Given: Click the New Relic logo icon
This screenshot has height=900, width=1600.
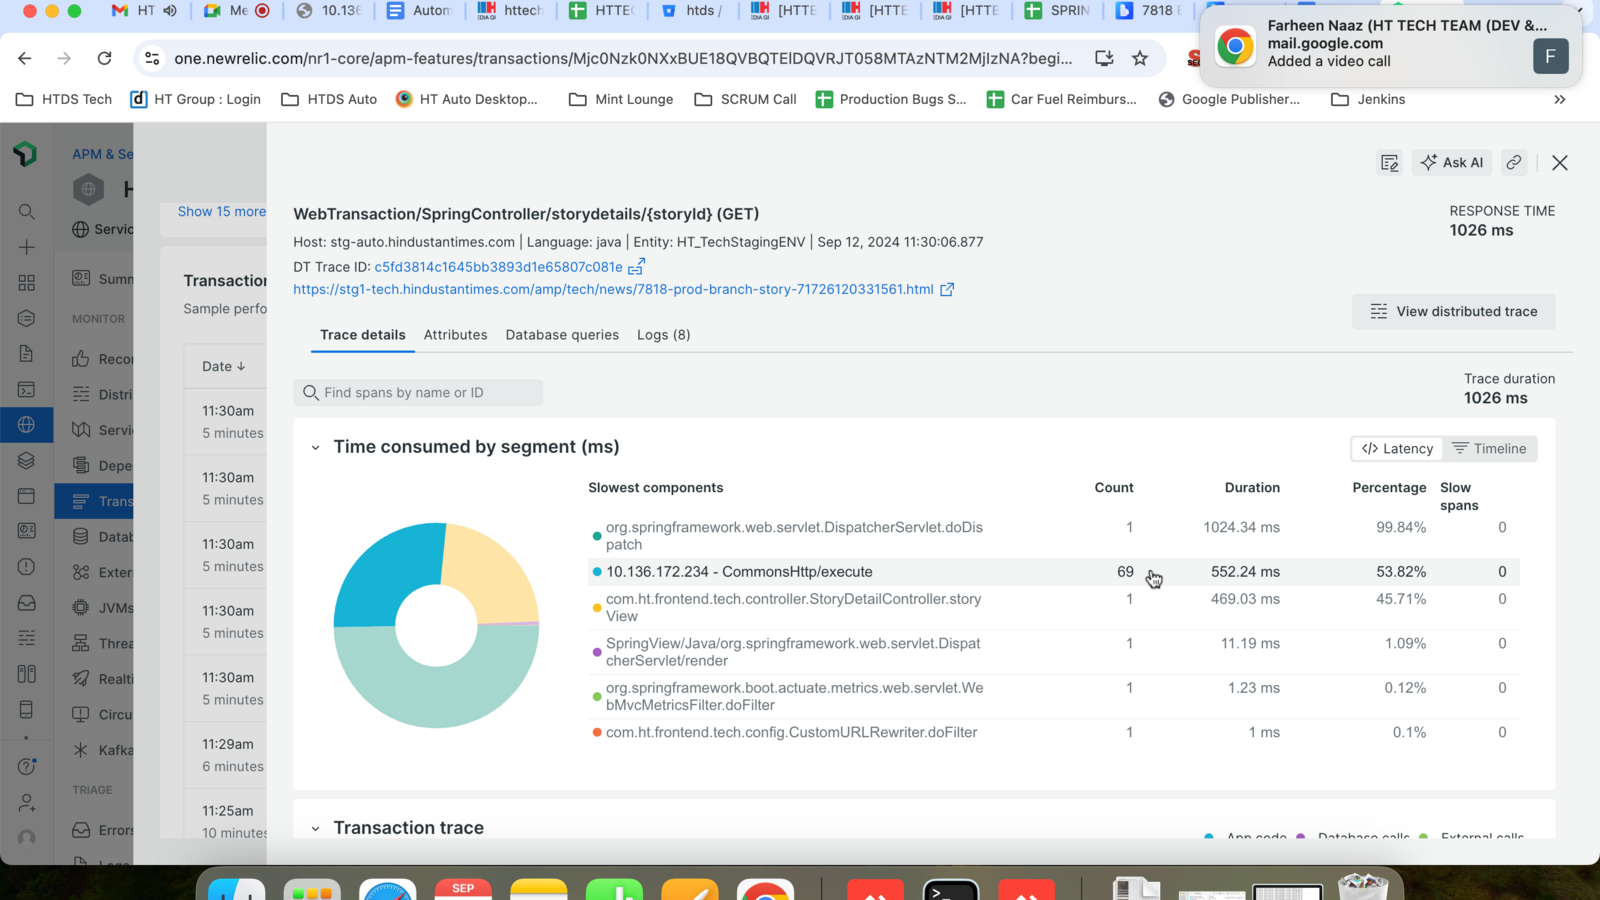Looking at the screenshot, I should pos(26,154).
